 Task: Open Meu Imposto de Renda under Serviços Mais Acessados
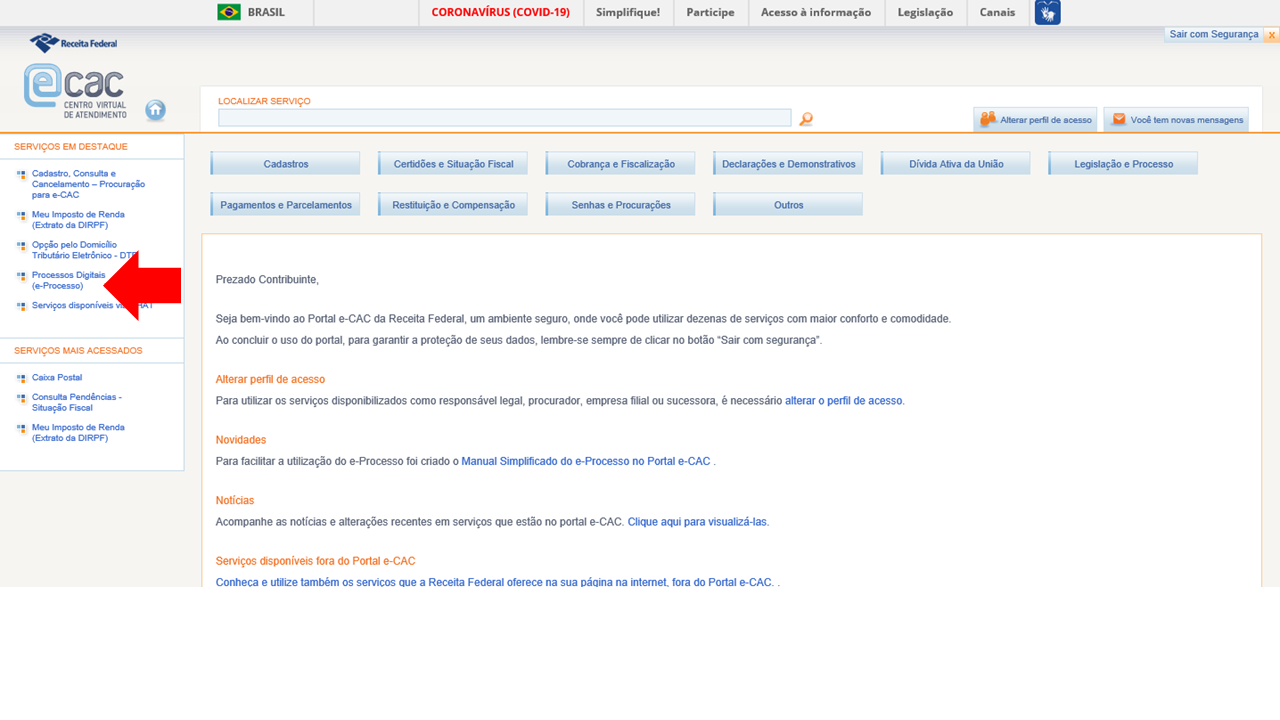point(78,433)
